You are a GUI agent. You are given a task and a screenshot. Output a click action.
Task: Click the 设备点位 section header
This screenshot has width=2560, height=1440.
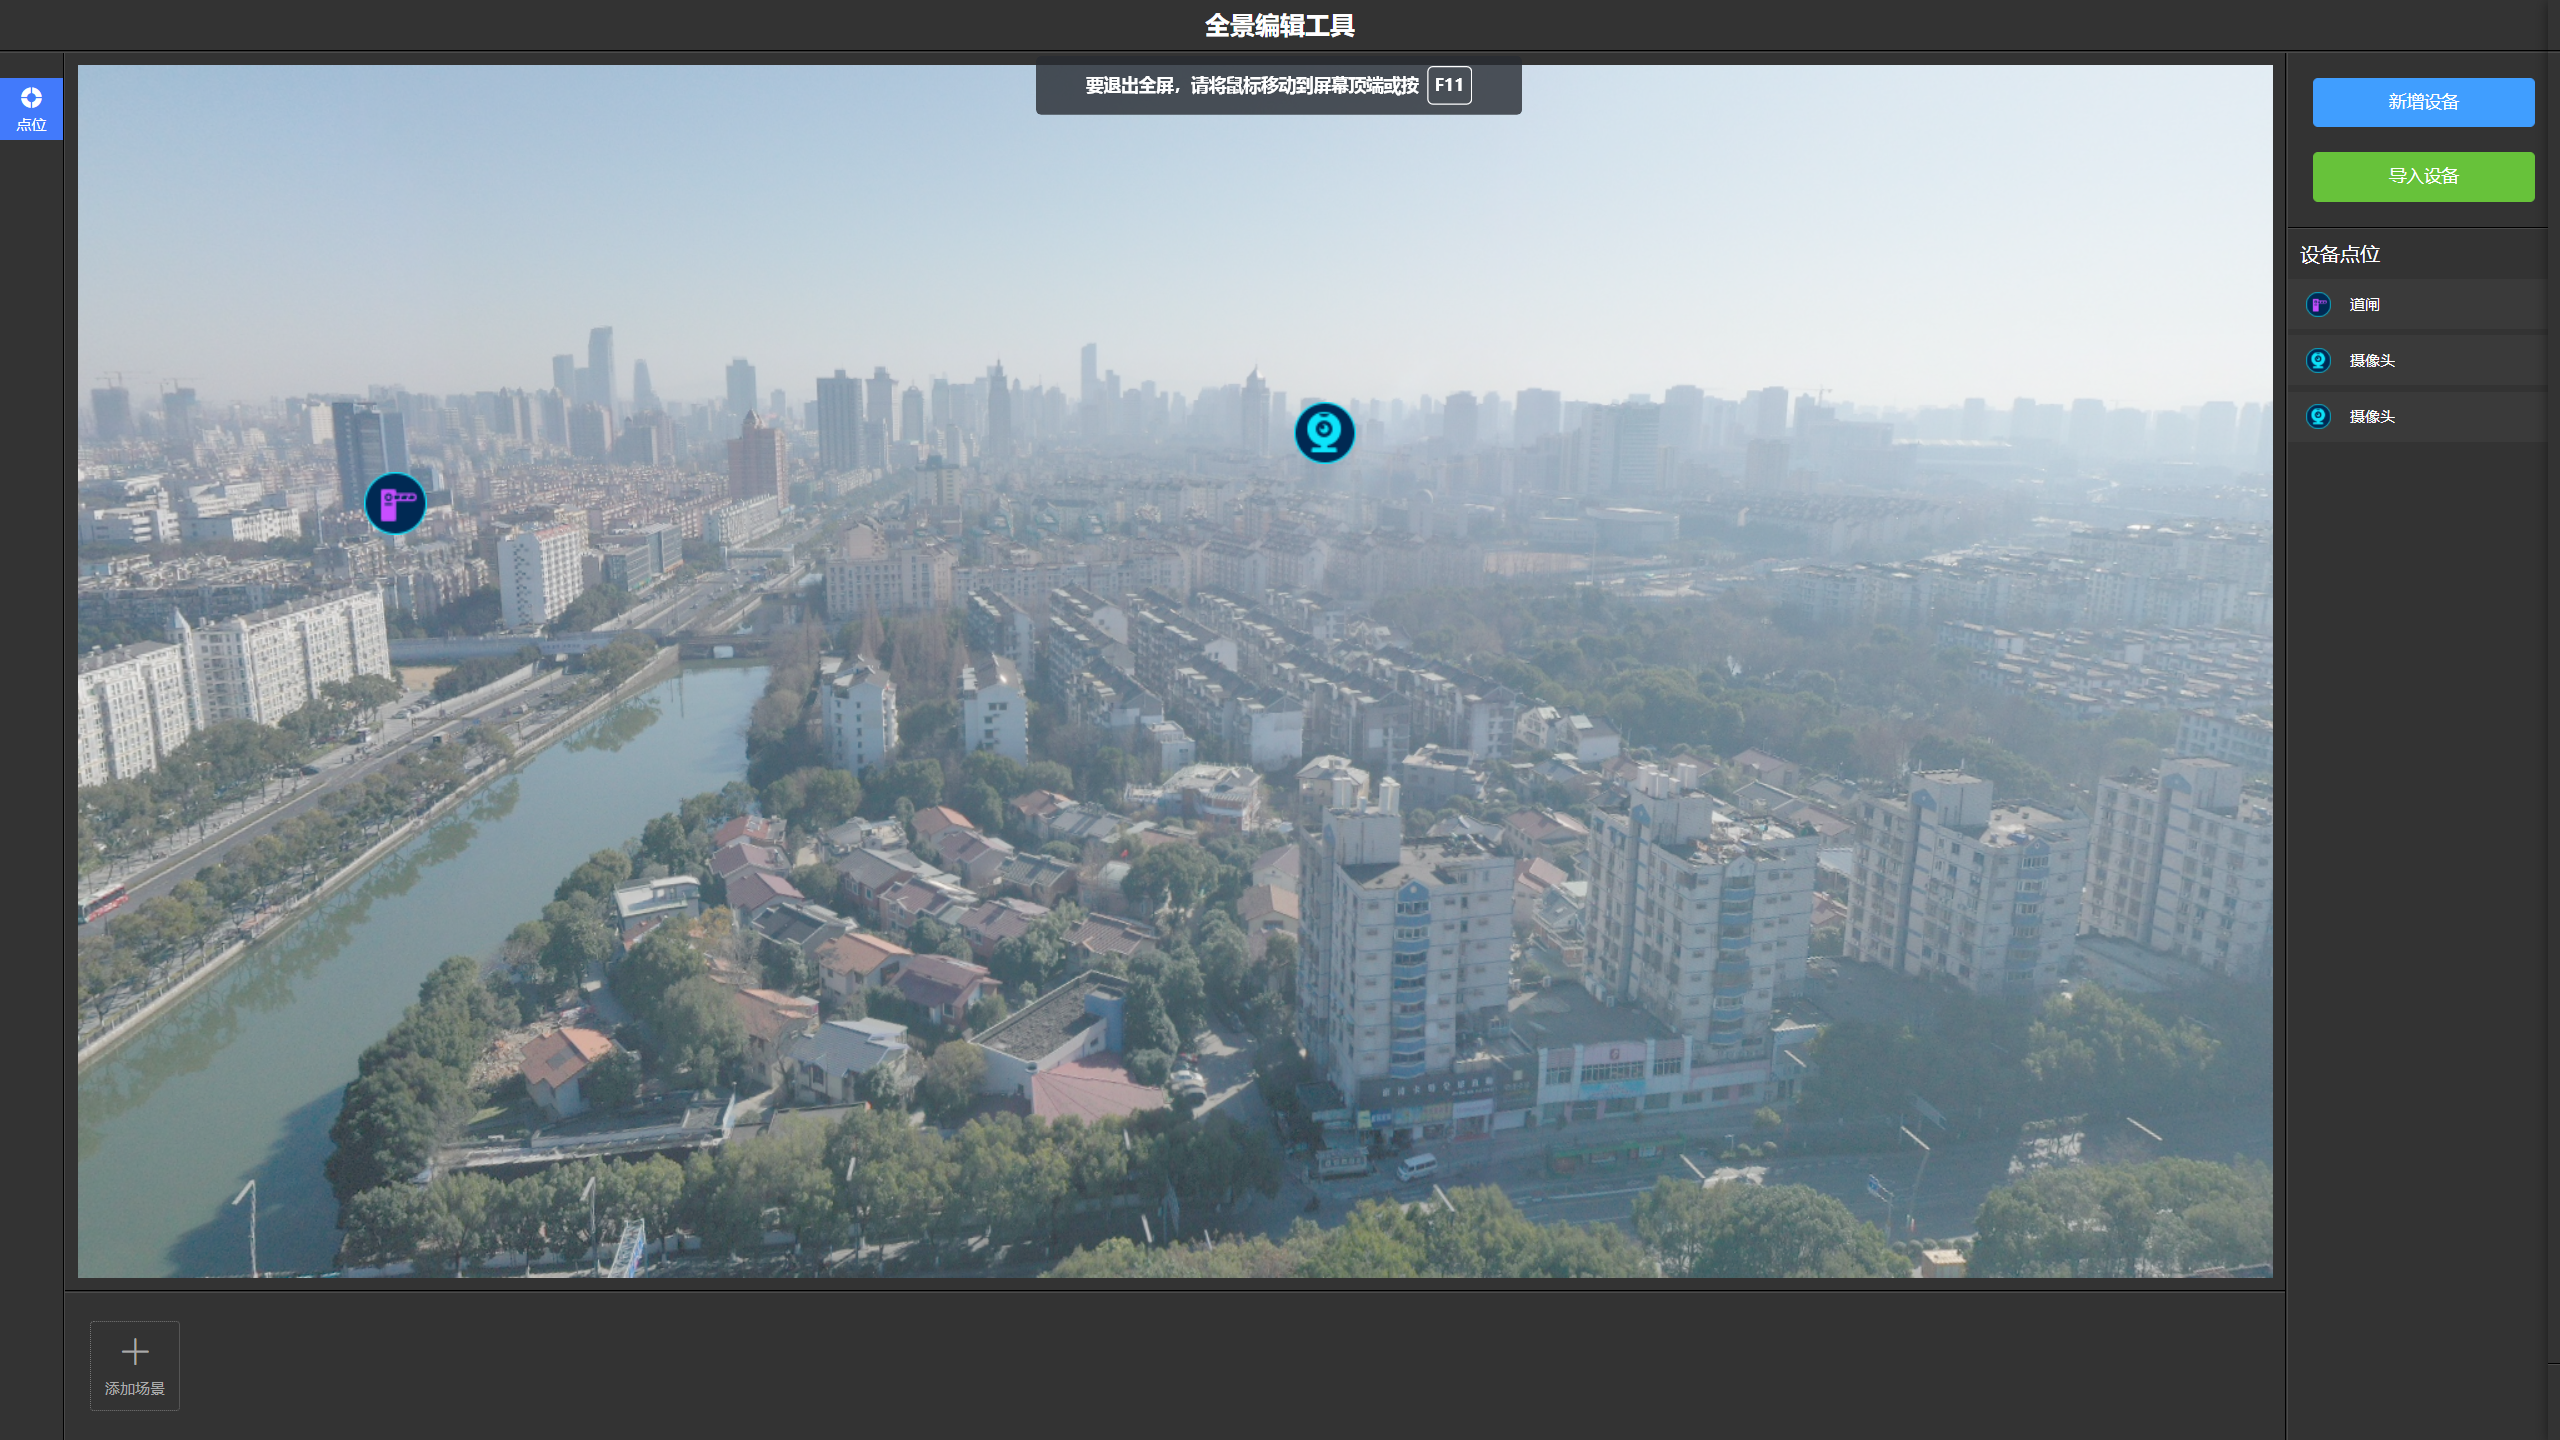click(x=2339, y=254)
